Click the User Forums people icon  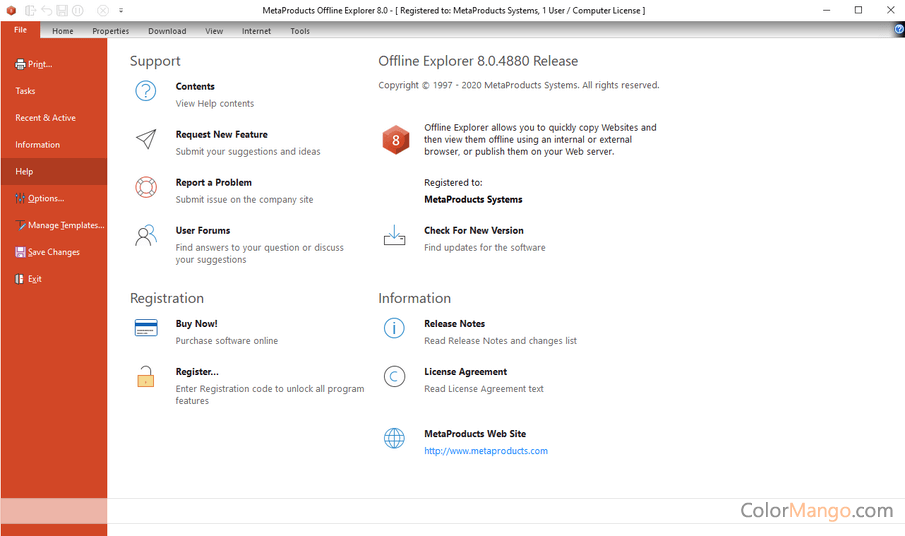tap(146, 236)
